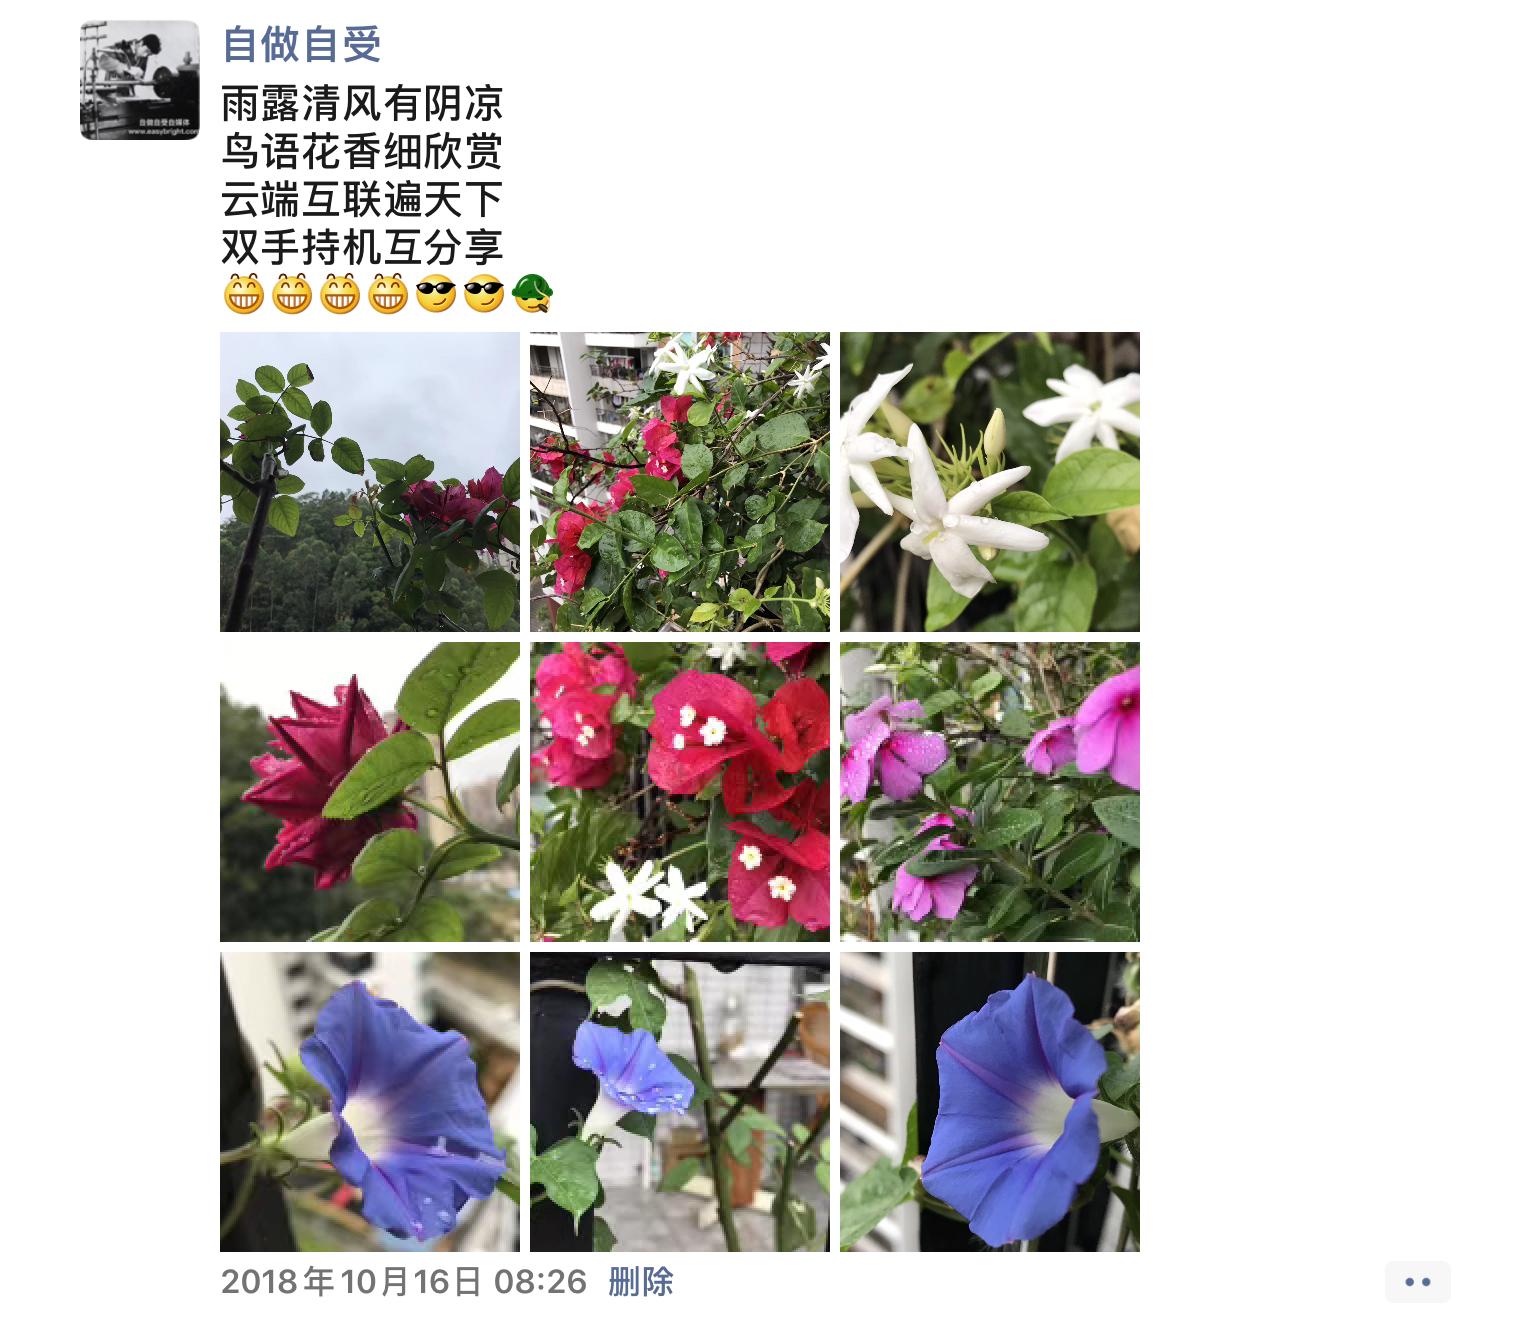Open the two-dot more actions button
The height and width of the screenshot is (1325, 1536).
tap(1417, 1282)
